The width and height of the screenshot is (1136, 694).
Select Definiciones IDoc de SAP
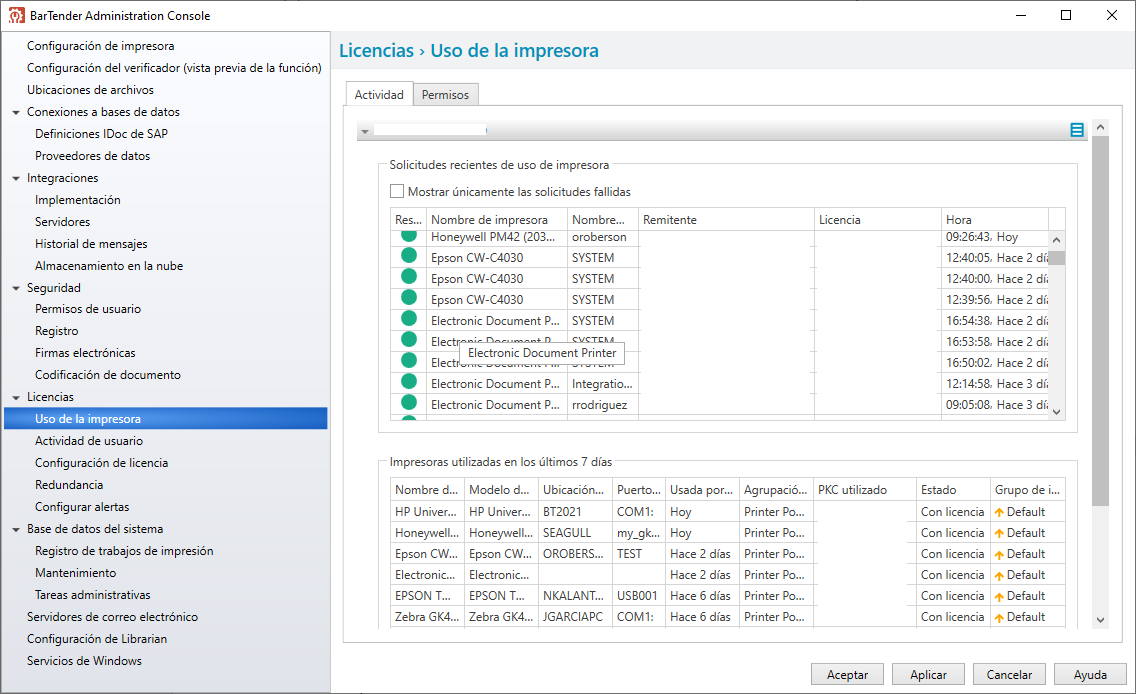tap(101, 133)
